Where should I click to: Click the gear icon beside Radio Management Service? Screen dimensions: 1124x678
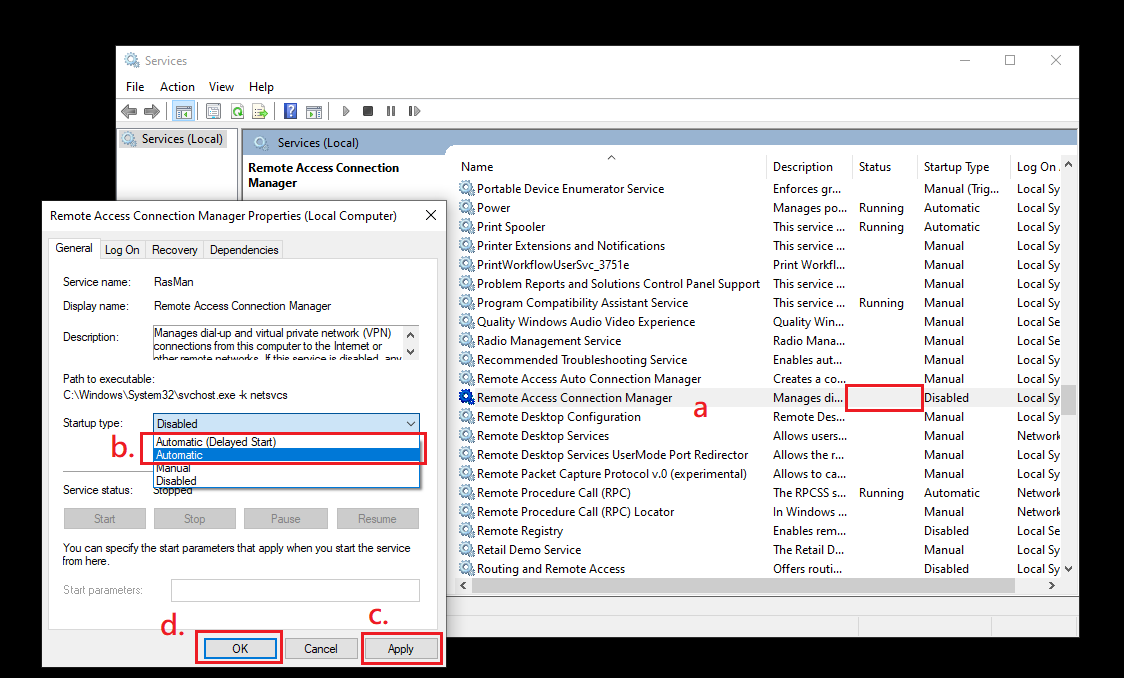coord(467,340)
